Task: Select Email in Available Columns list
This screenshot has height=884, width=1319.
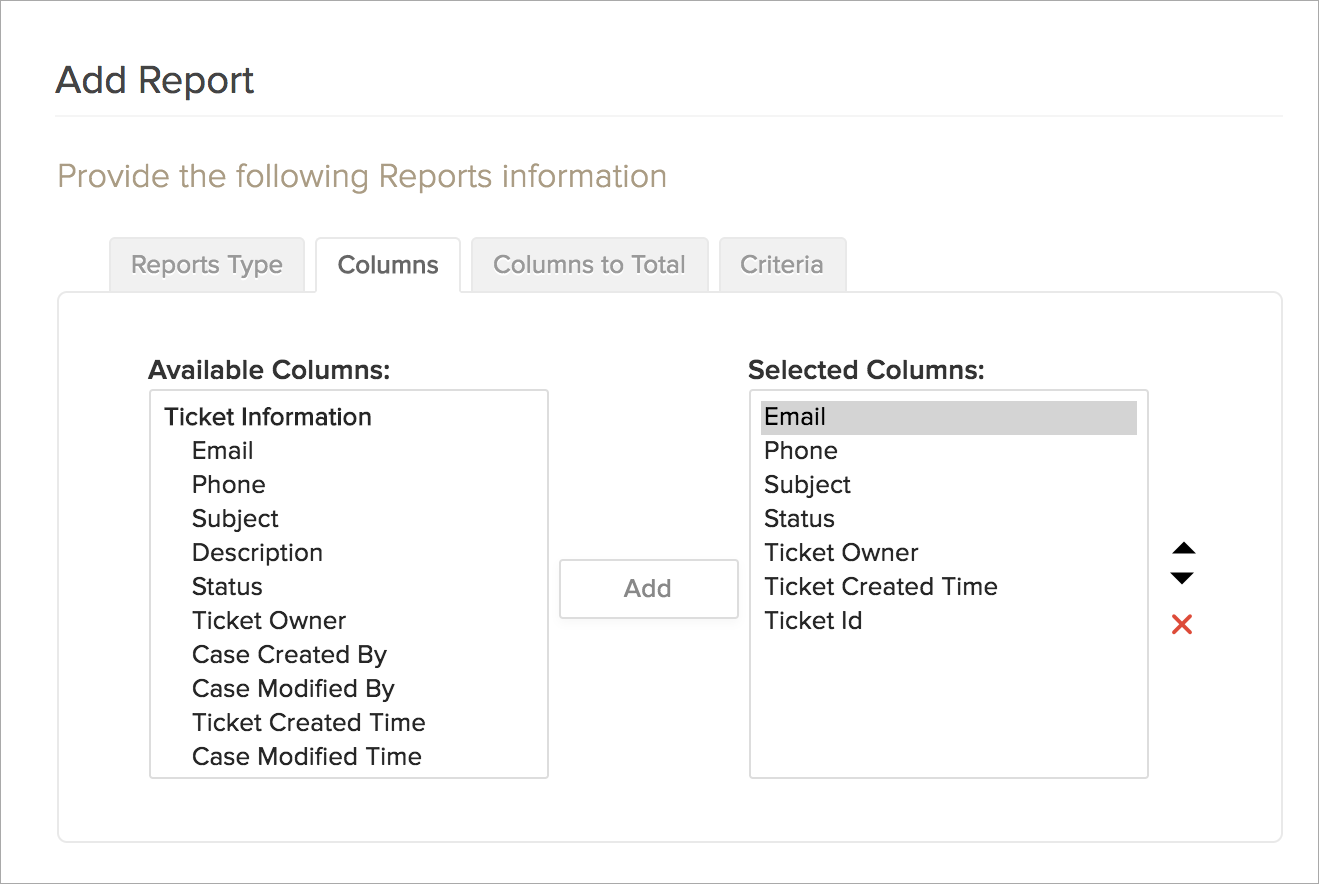Action: click(x=223, y=451)
